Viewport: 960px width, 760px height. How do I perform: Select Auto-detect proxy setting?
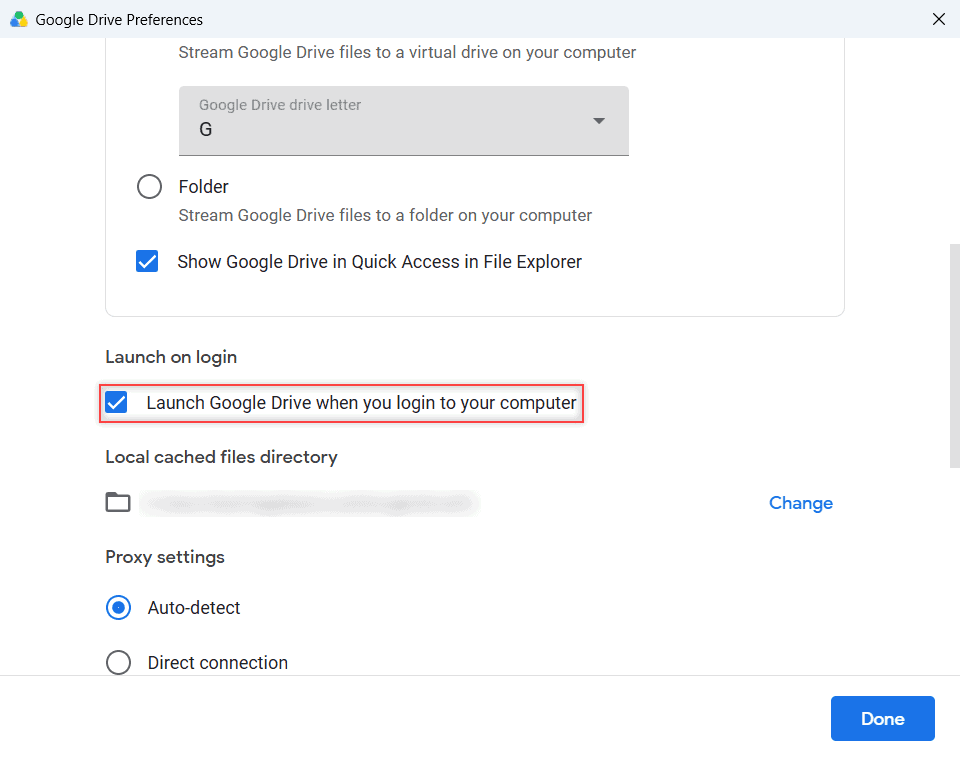coord(118,608)
